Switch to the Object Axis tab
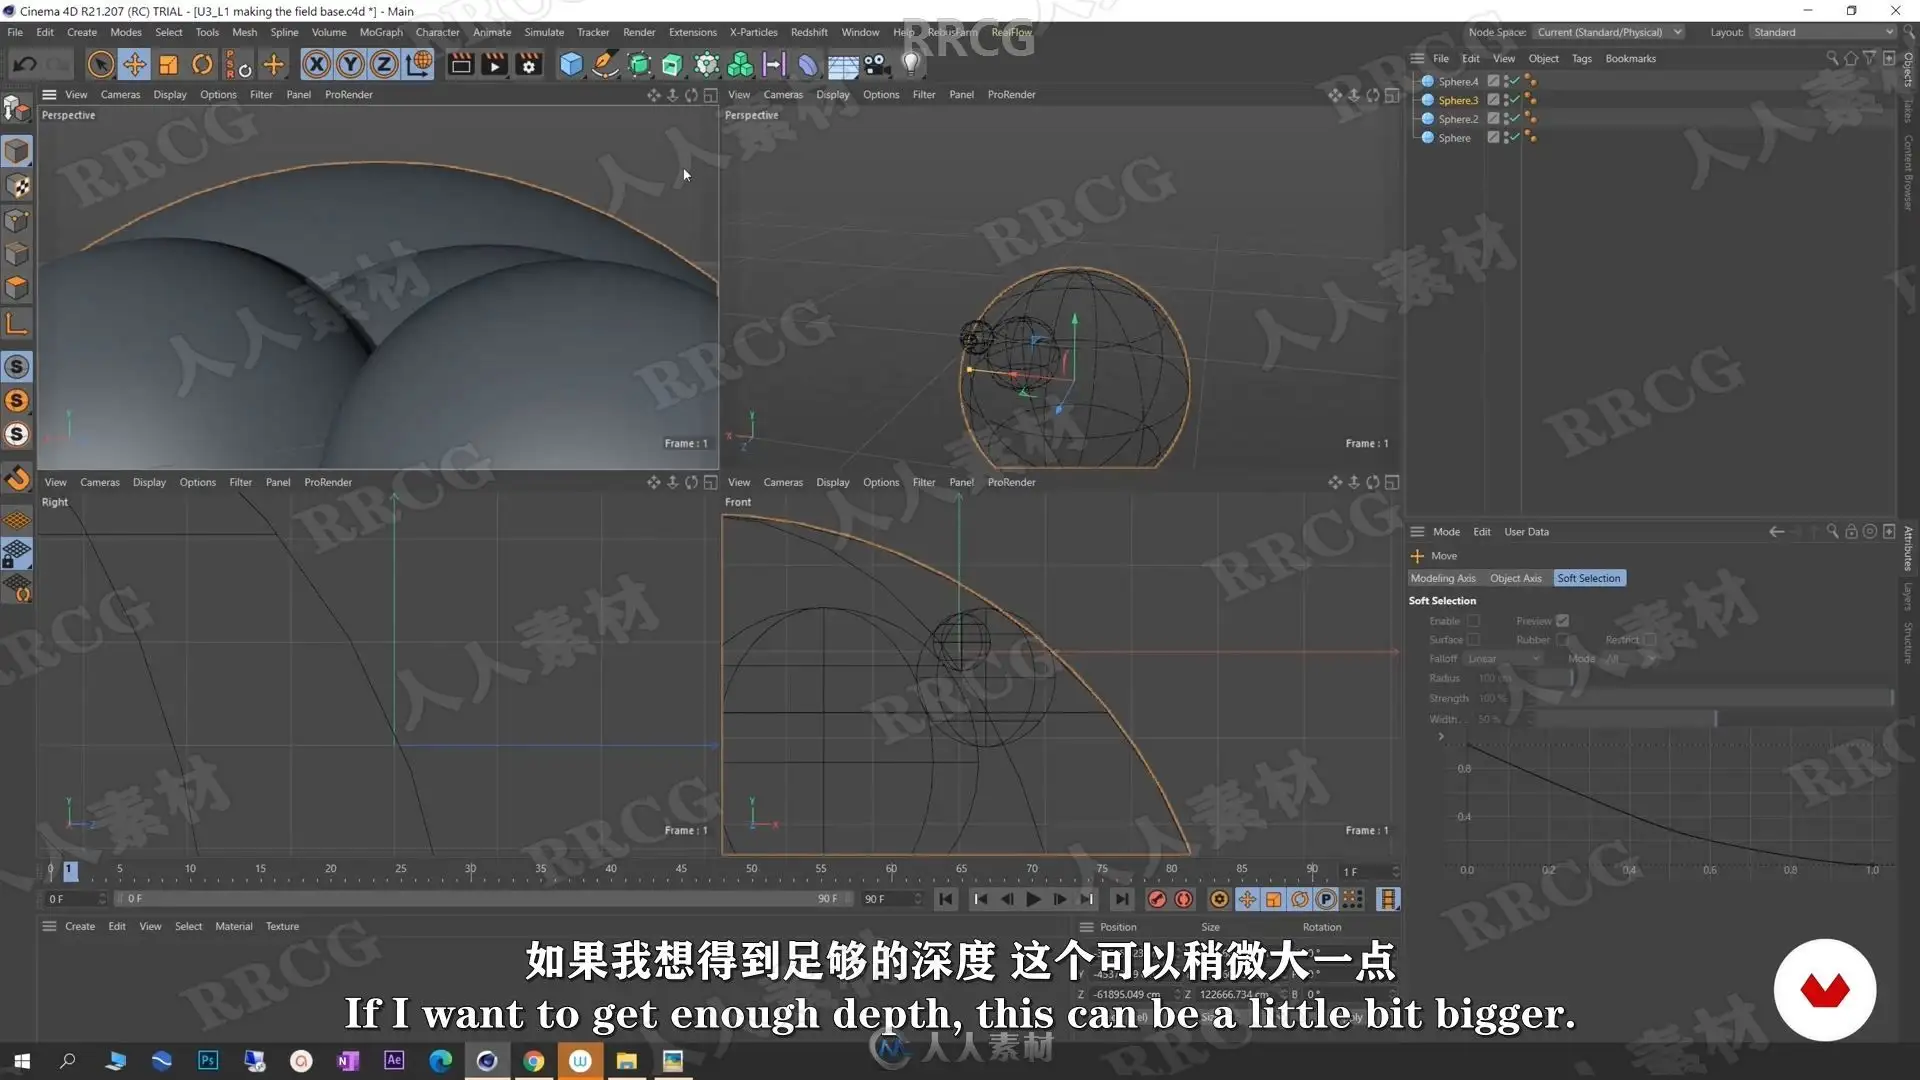The width and height of the screenshot is (1920, 1080). tap(1515, 578)
